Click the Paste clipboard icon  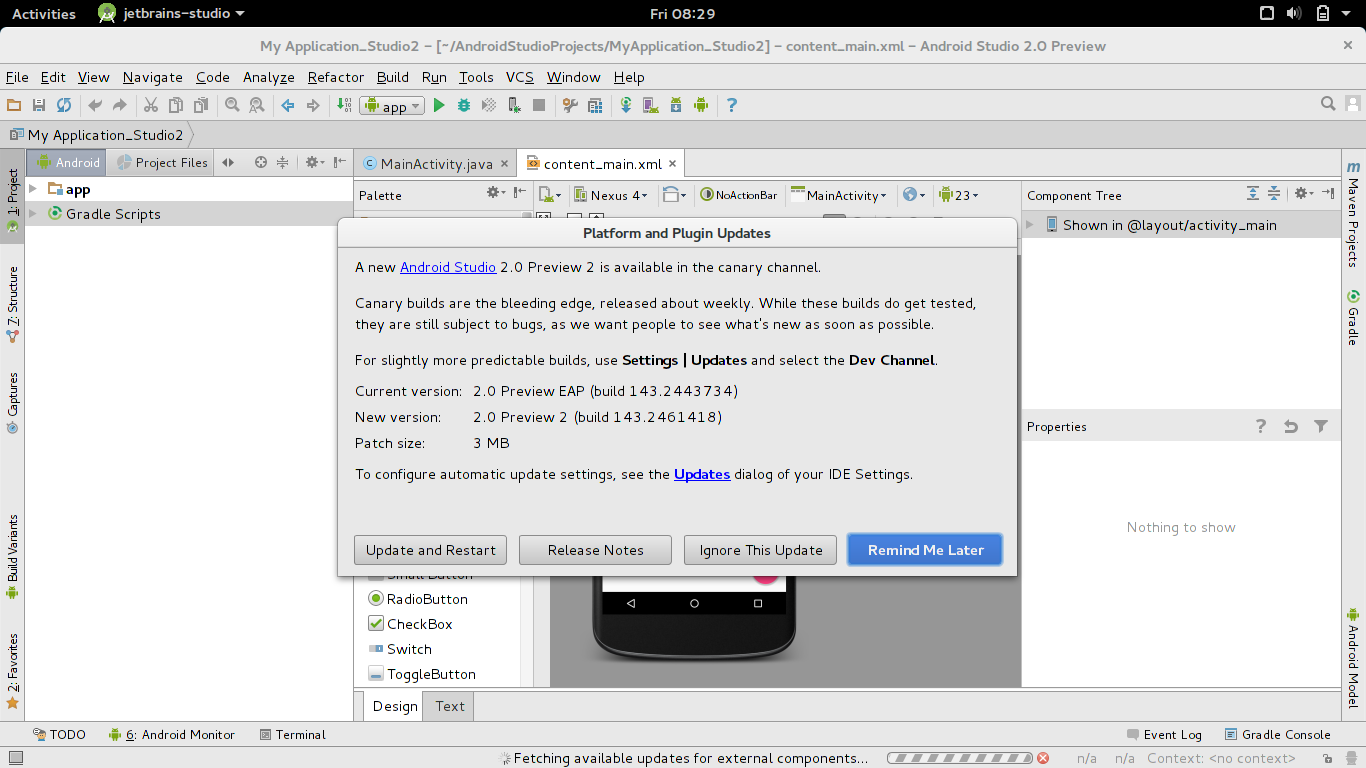pos(201,105)
